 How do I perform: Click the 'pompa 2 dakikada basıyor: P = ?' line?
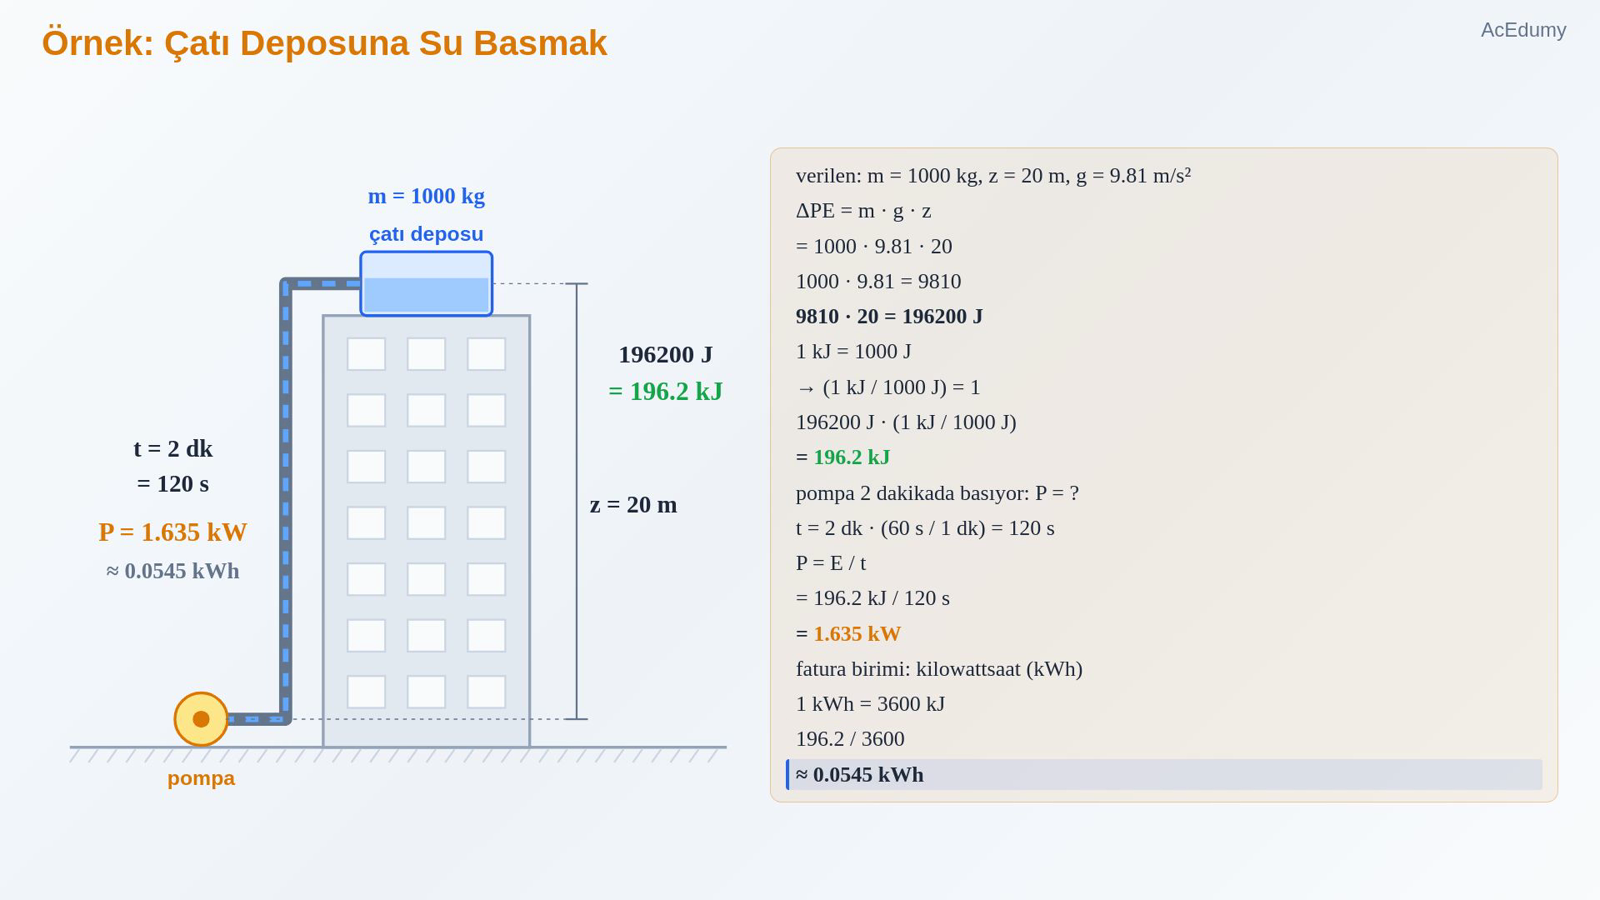(x=937, y=493)
